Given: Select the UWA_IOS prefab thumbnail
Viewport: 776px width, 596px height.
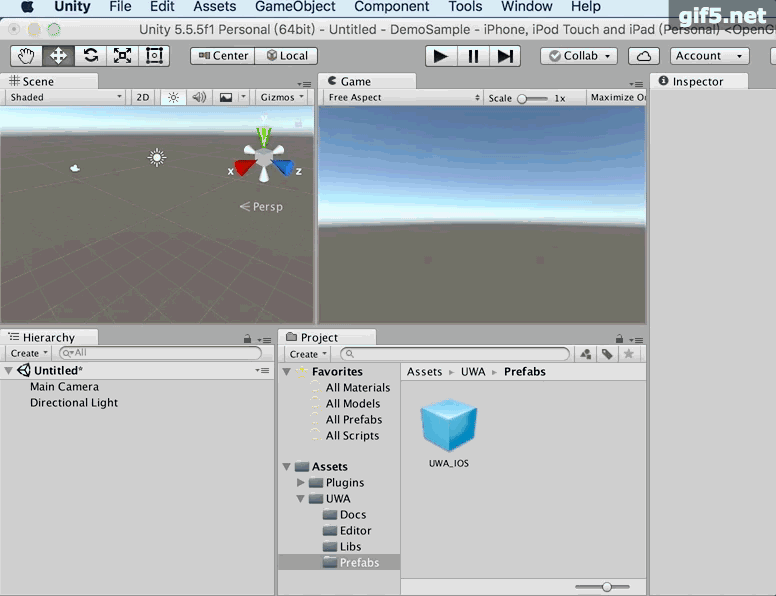Looking at the screenshot, I should pyautogui.click(x=449, y=425).
